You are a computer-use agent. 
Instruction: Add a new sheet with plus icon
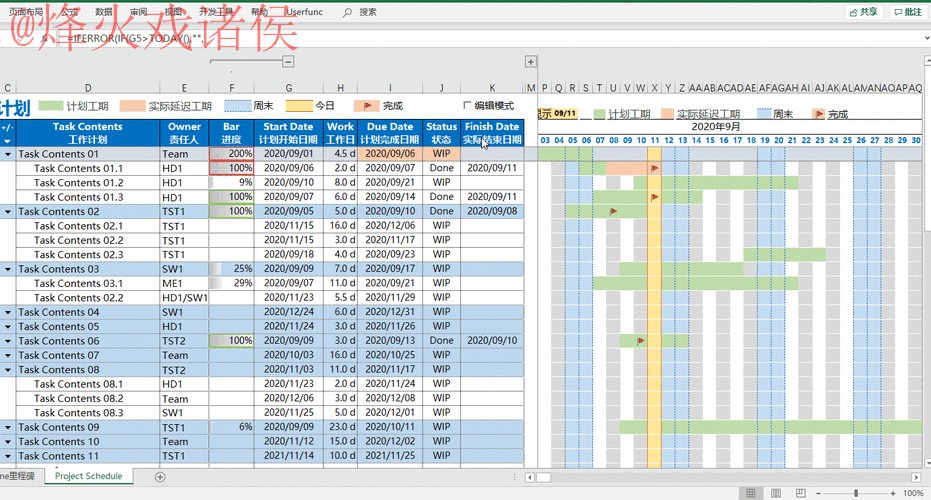[x=160, y=477]
